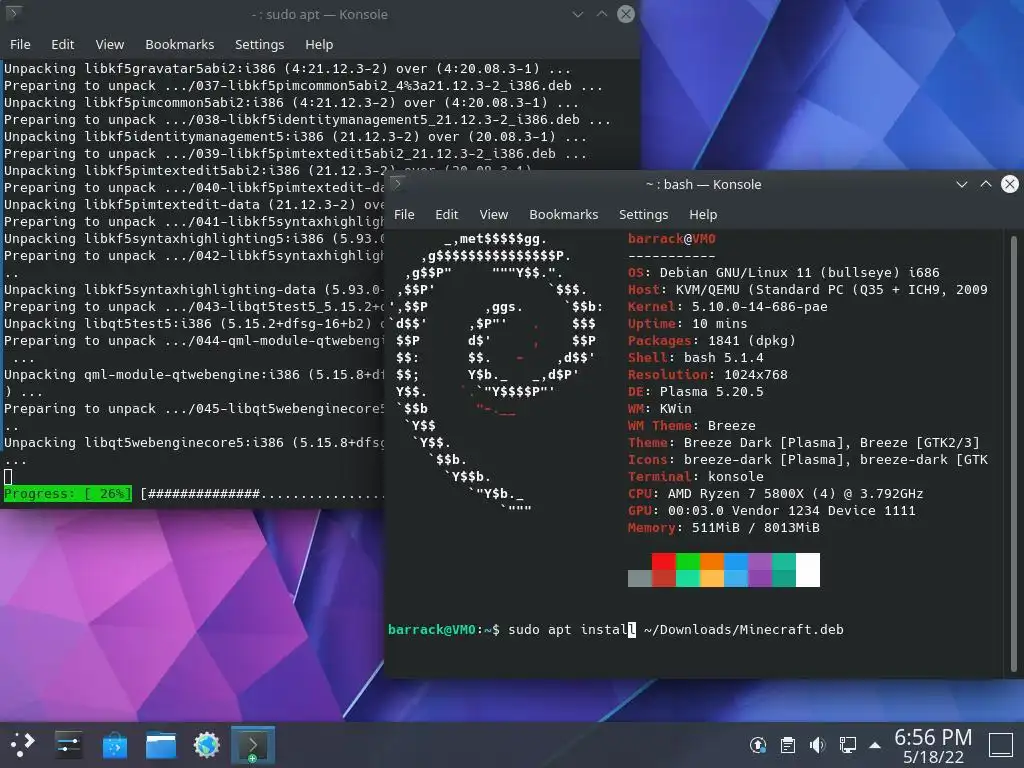Launch the web browser globe icon
The image size is (1024, 768).
point(206,744)
